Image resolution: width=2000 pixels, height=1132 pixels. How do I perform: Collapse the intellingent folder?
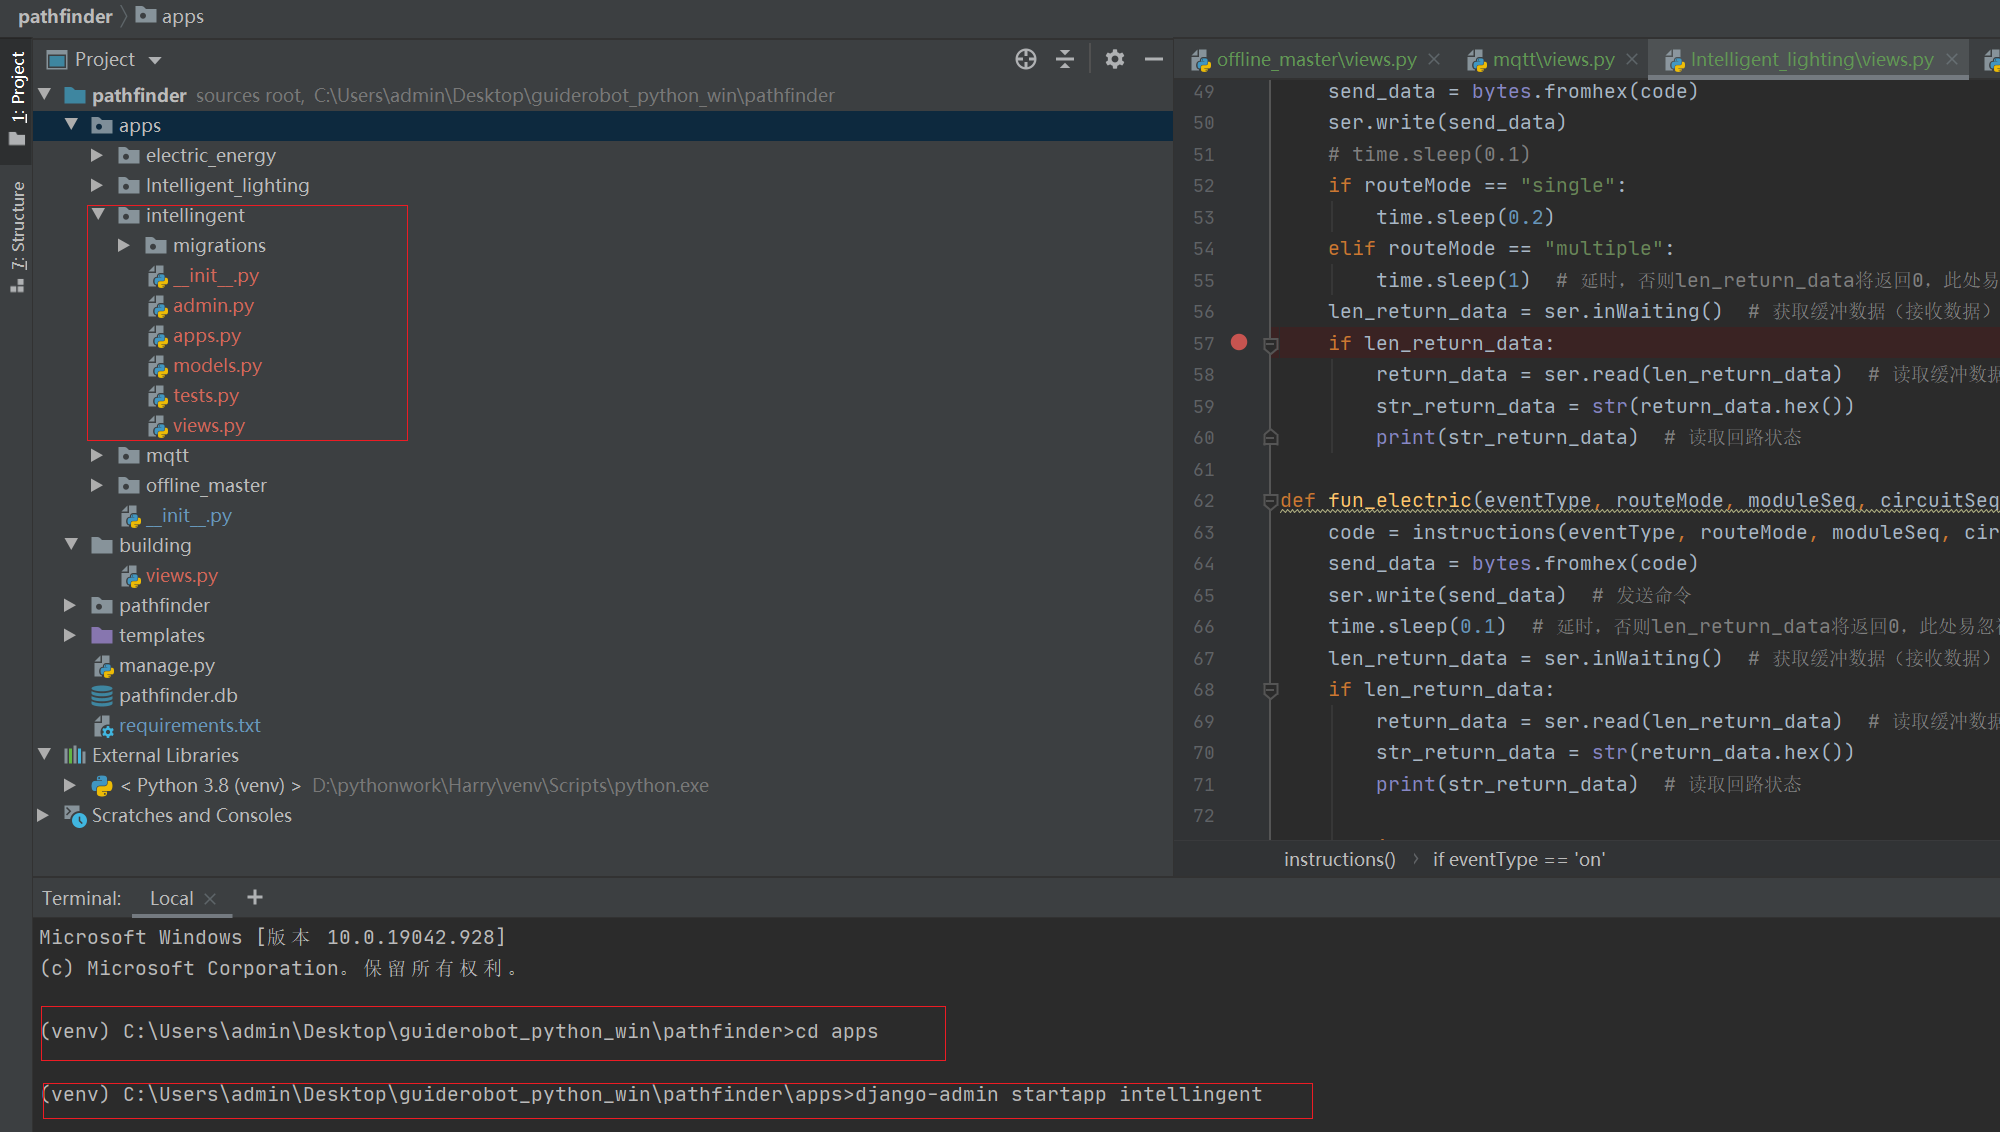tap(98, 215)
